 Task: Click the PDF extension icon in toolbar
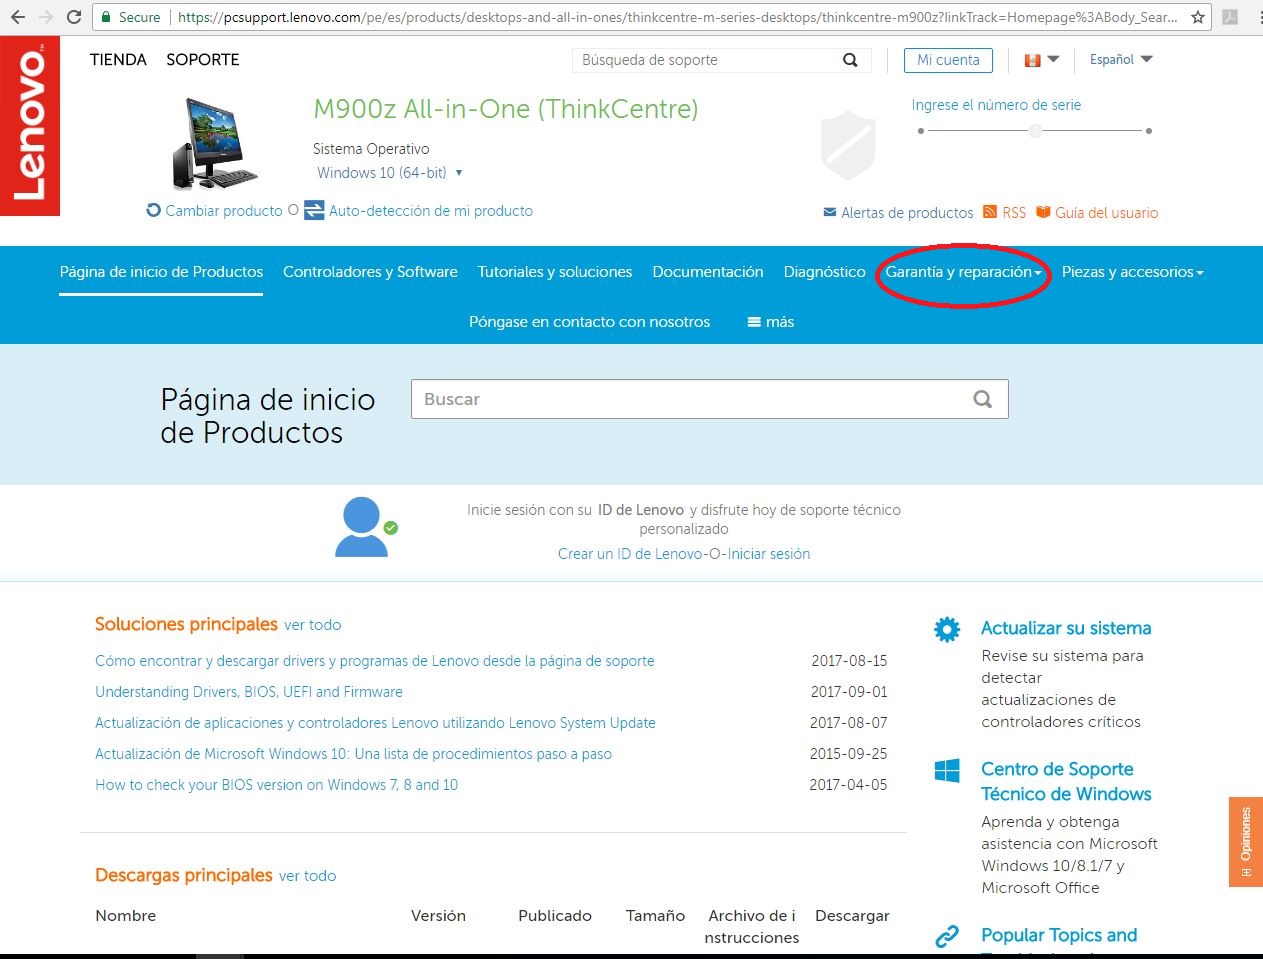click(1230, 17)
